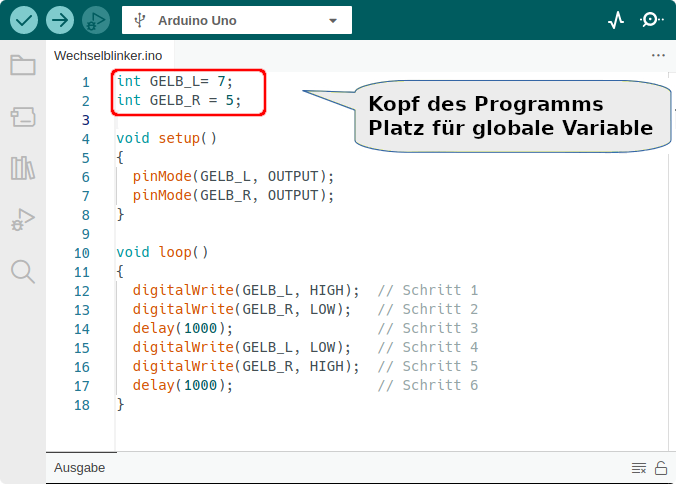The height and width of the screenshot is (484, 676).
Task: Start the debugger with the play-bug icon
Action: [95, 19]
